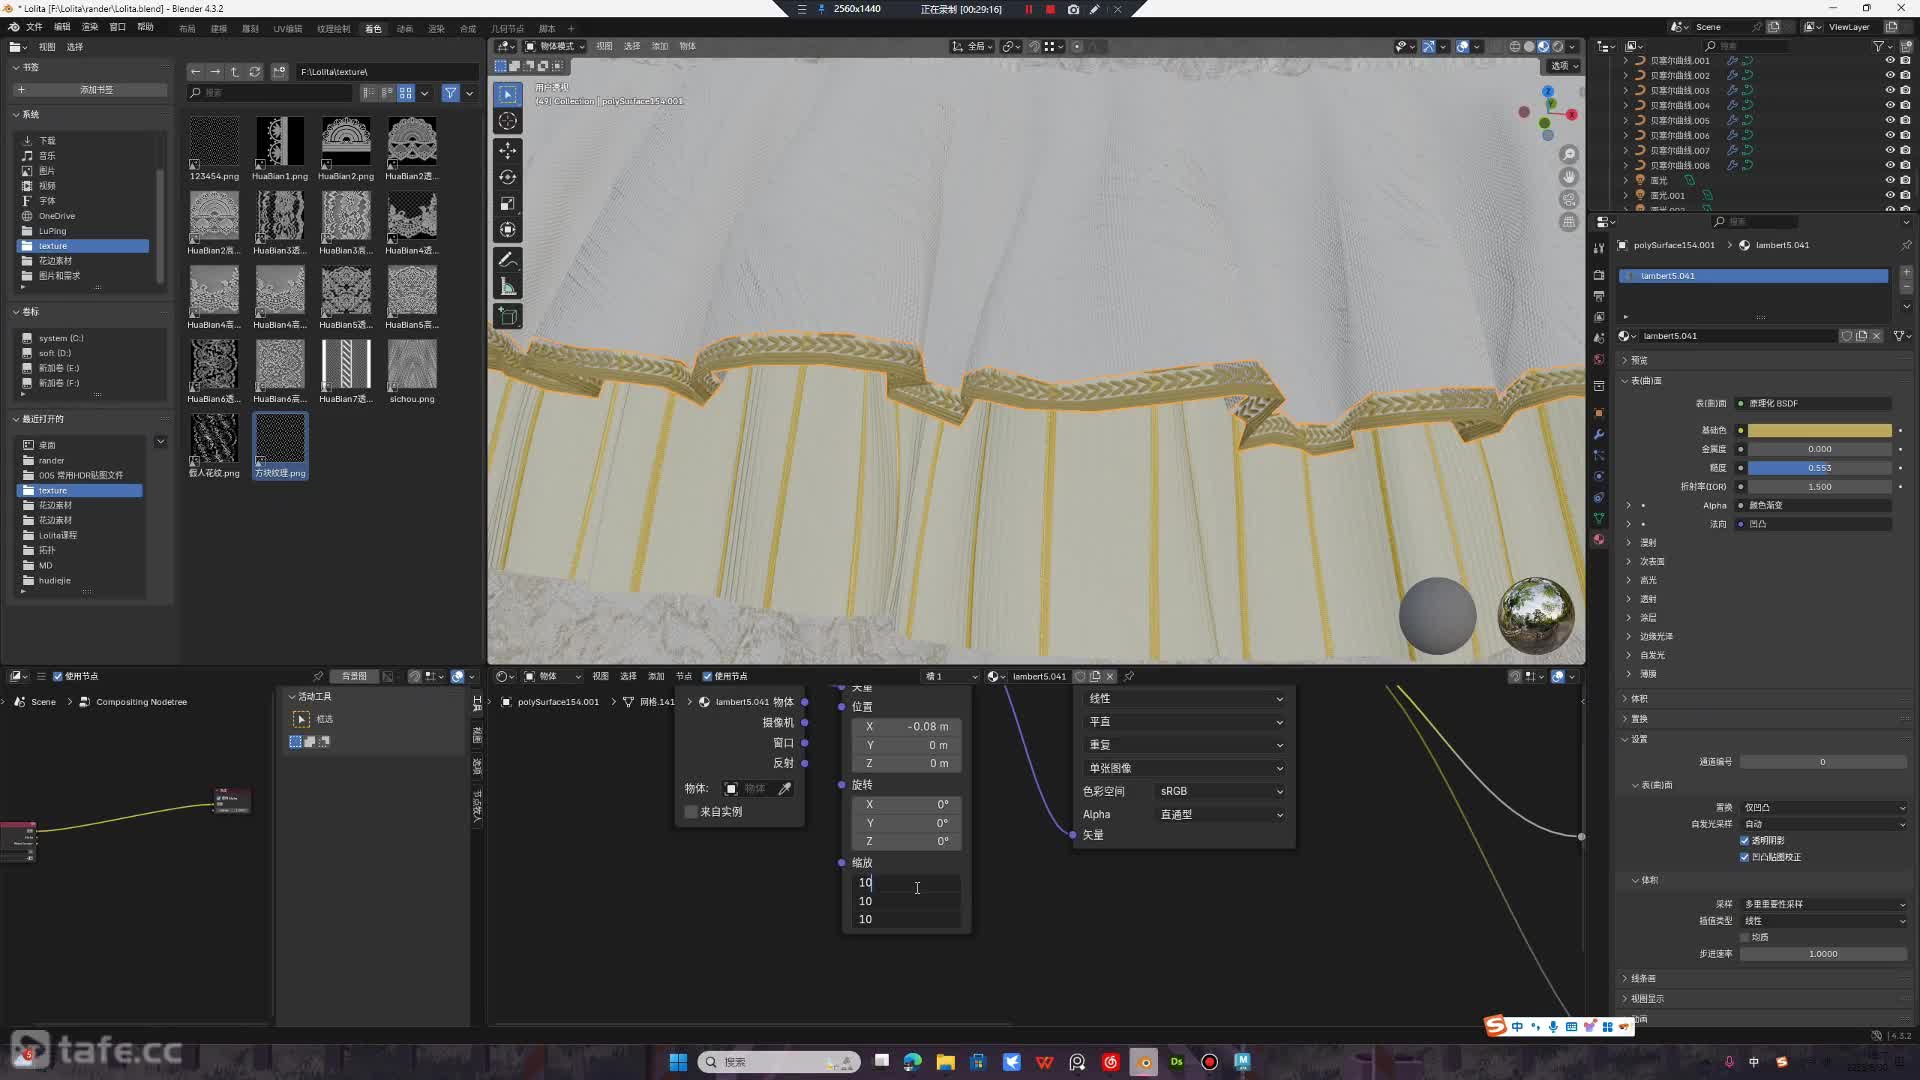Select the Select Box tool in viewport
Image resolution: width=1920 pixels, height=1080 pixels.
click(508, 94)
